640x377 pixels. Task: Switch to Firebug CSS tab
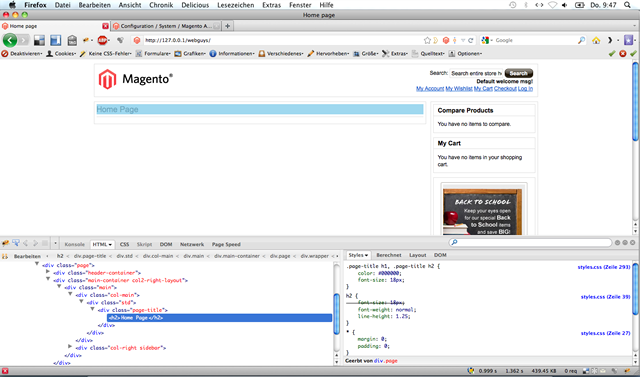pyautogui.click(x=124, y=244)
